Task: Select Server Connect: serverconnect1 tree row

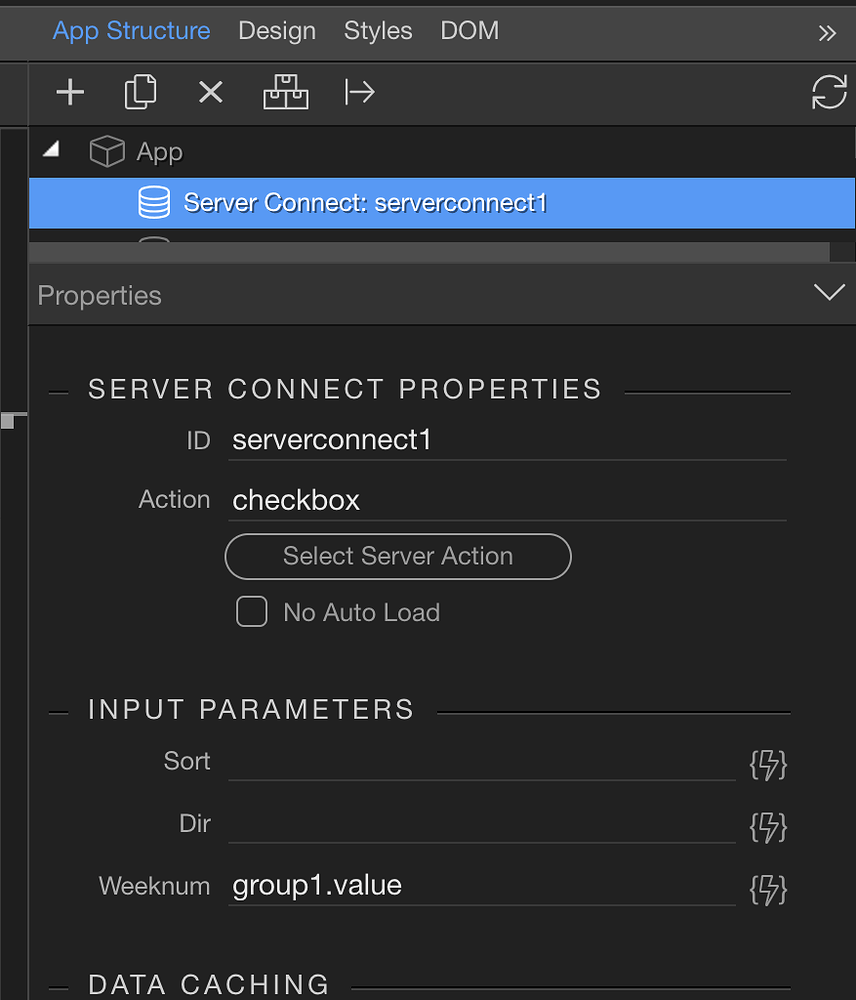Action: [x=442, y=203]
